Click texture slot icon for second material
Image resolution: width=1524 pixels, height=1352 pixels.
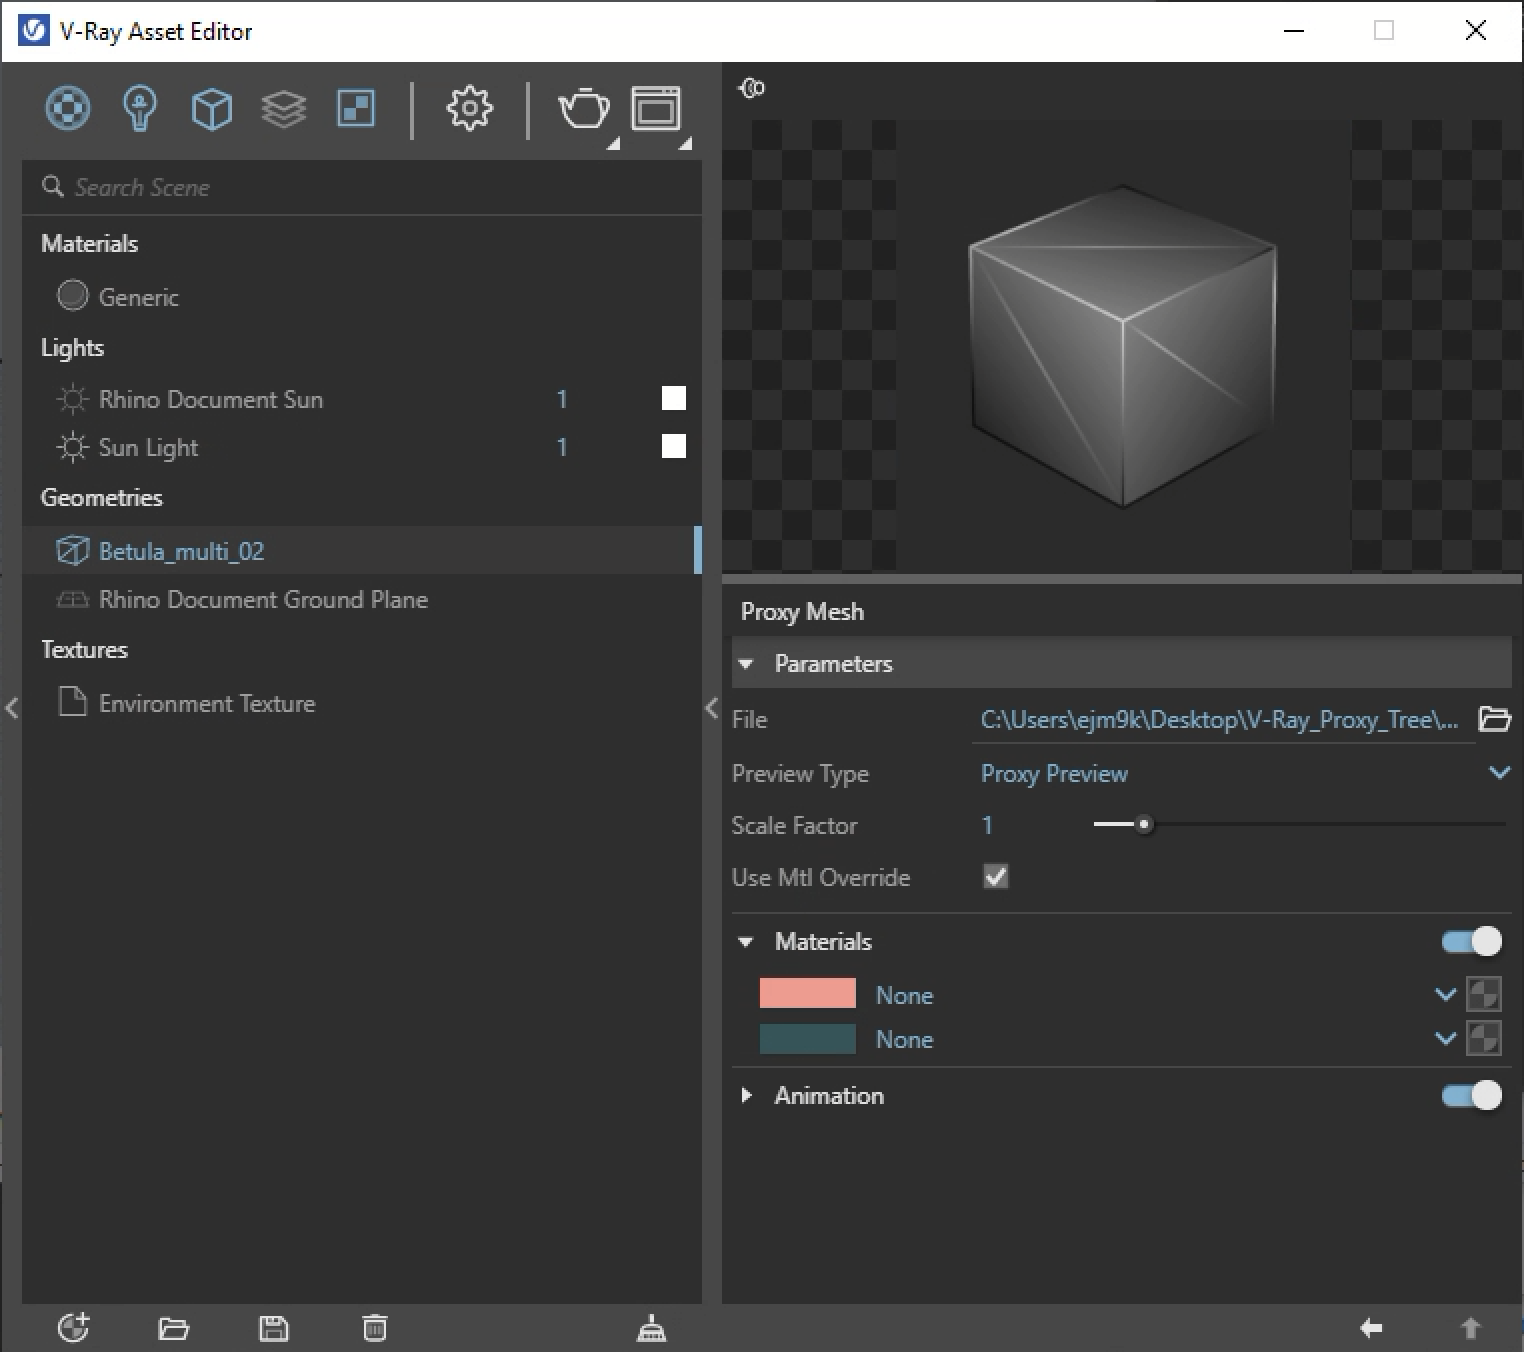pyautogui.click(x=1484, y=1038)
